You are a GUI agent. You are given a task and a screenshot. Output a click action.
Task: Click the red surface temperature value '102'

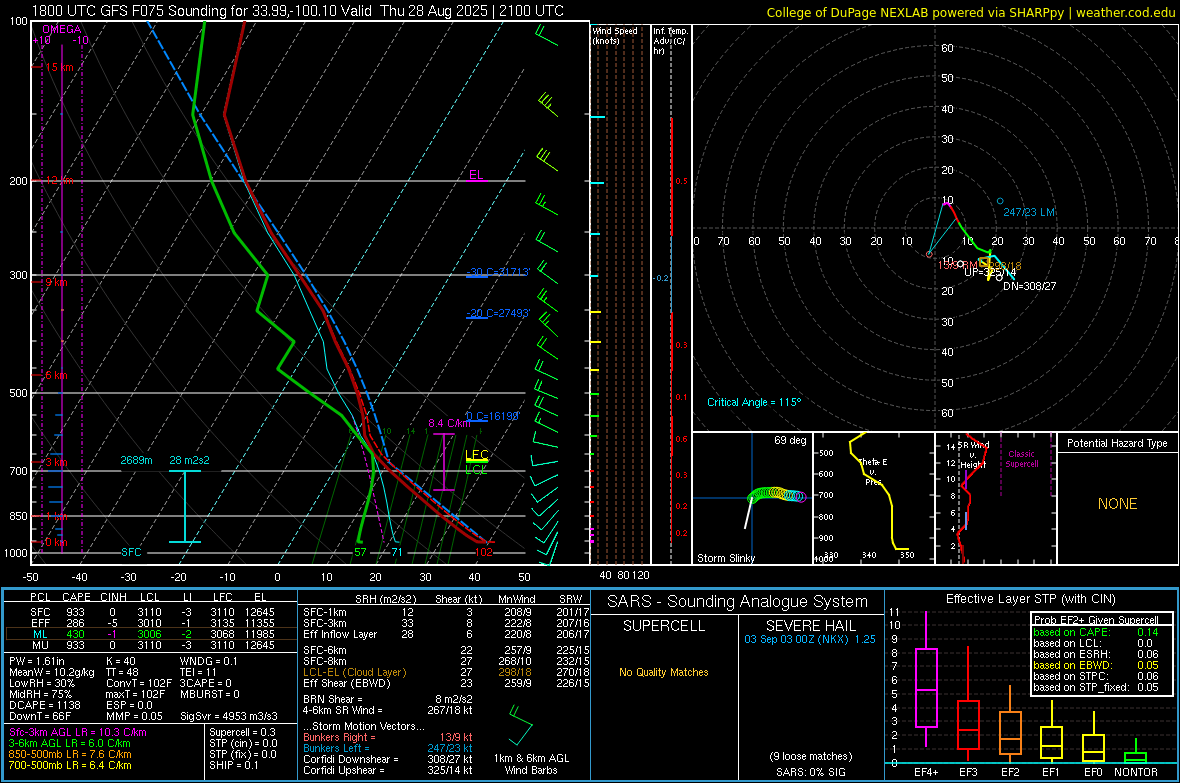(x=484, y=552)
